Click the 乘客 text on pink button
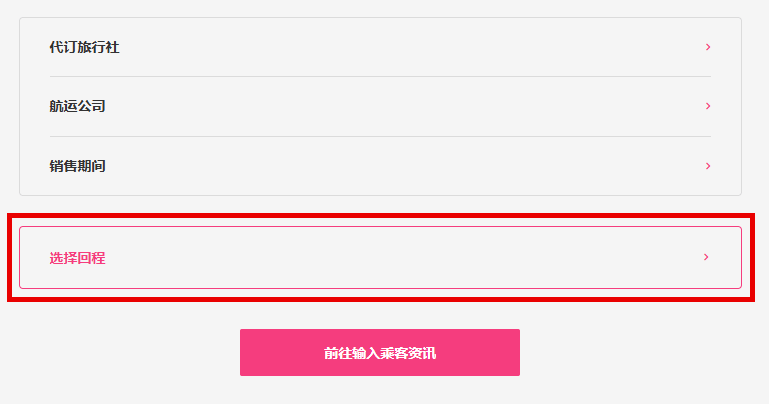Screen dimensions: 769x404 tap(394, 353)
